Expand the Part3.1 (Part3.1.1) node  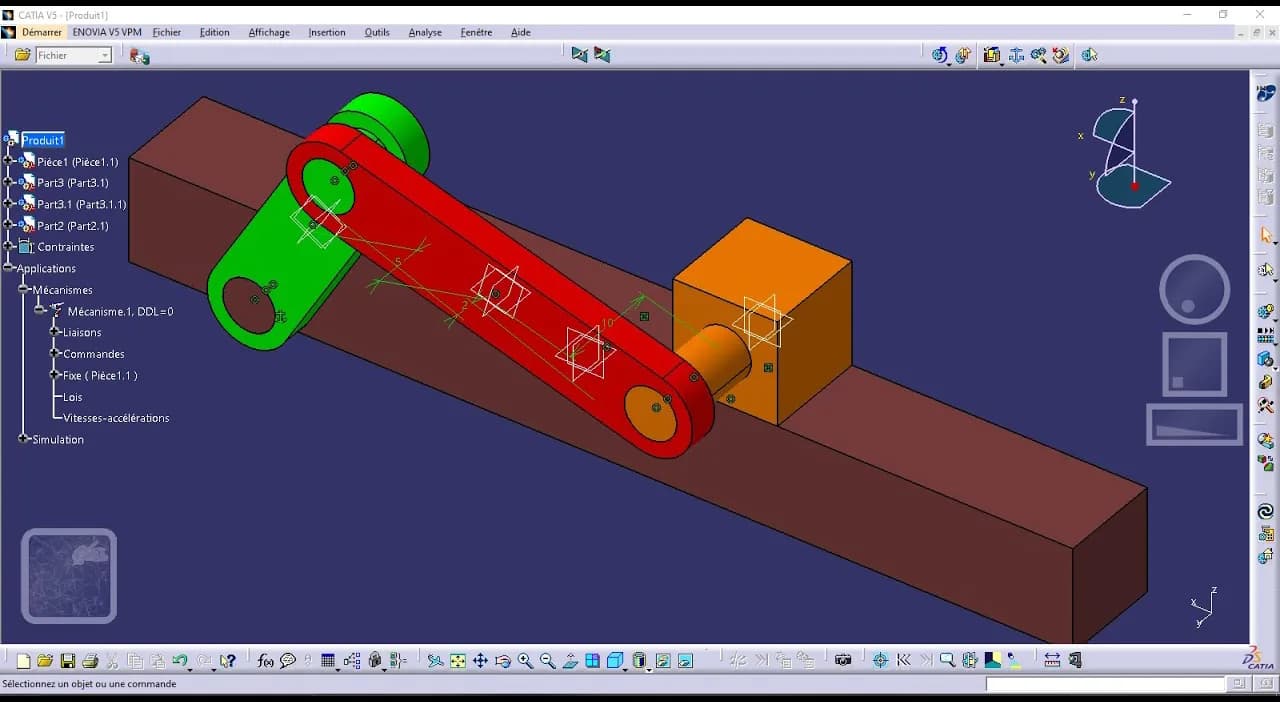click(9, 204)
